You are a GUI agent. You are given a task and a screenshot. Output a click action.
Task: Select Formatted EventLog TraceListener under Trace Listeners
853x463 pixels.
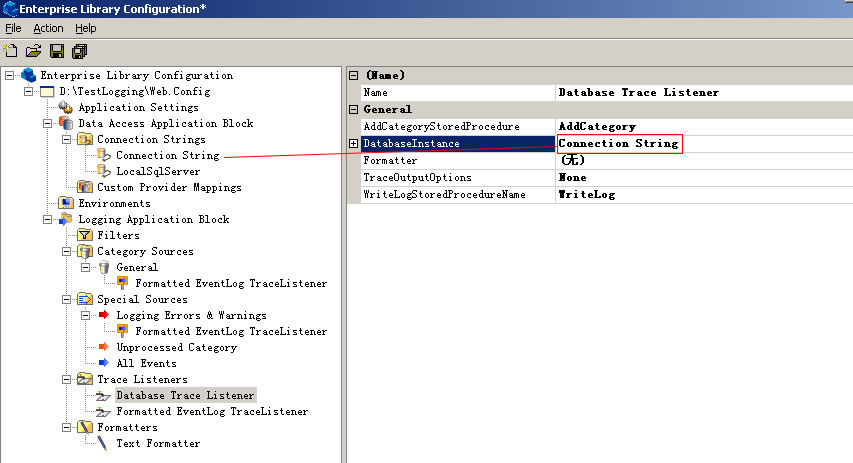click(212, 411)
